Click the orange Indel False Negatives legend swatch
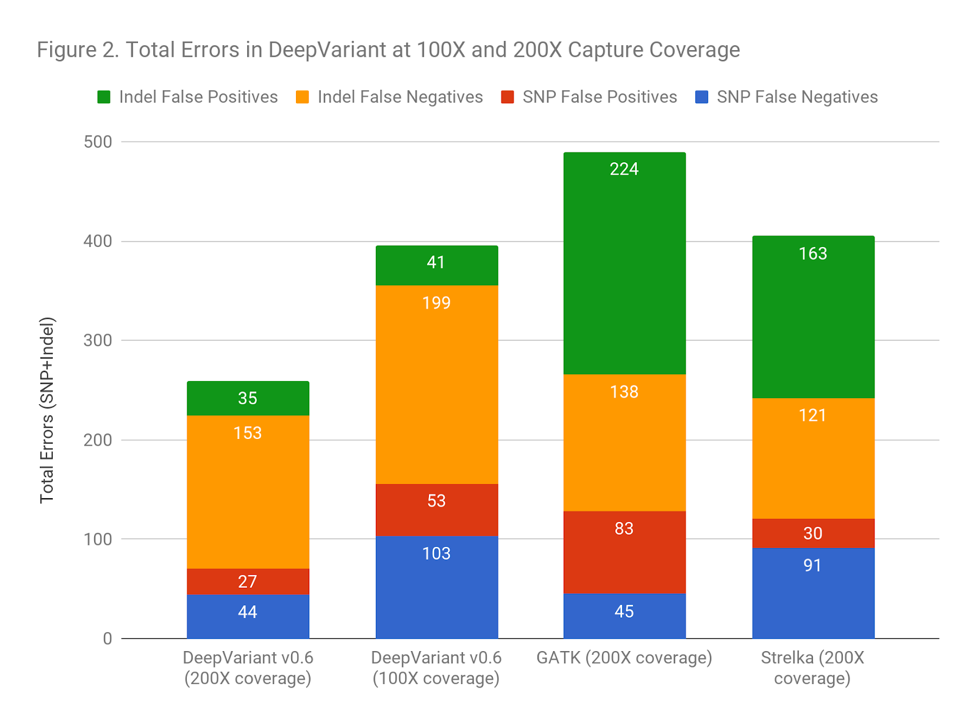Screen dimensions: 976x725 coord(303,97)
